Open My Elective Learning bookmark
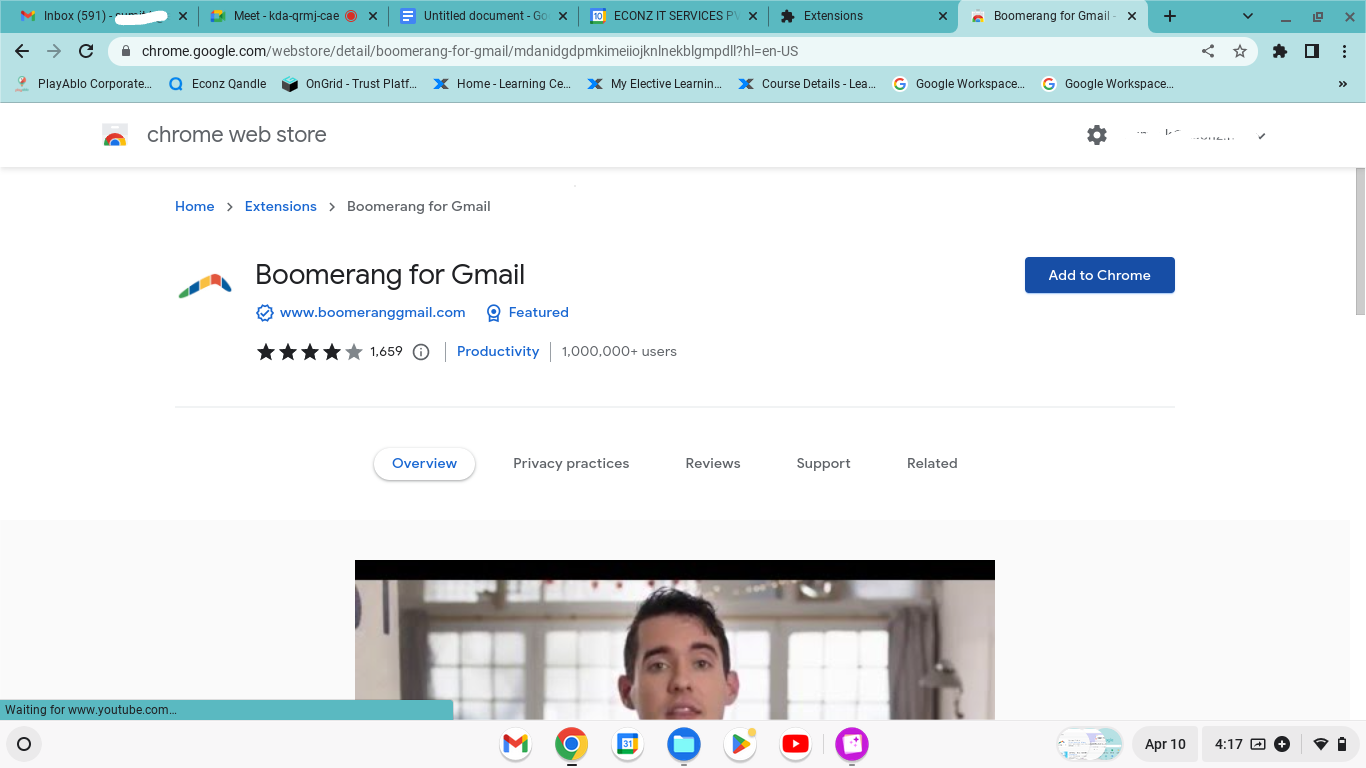The height and width of the screenshot is (768, 1366). [x=654, y=84]
